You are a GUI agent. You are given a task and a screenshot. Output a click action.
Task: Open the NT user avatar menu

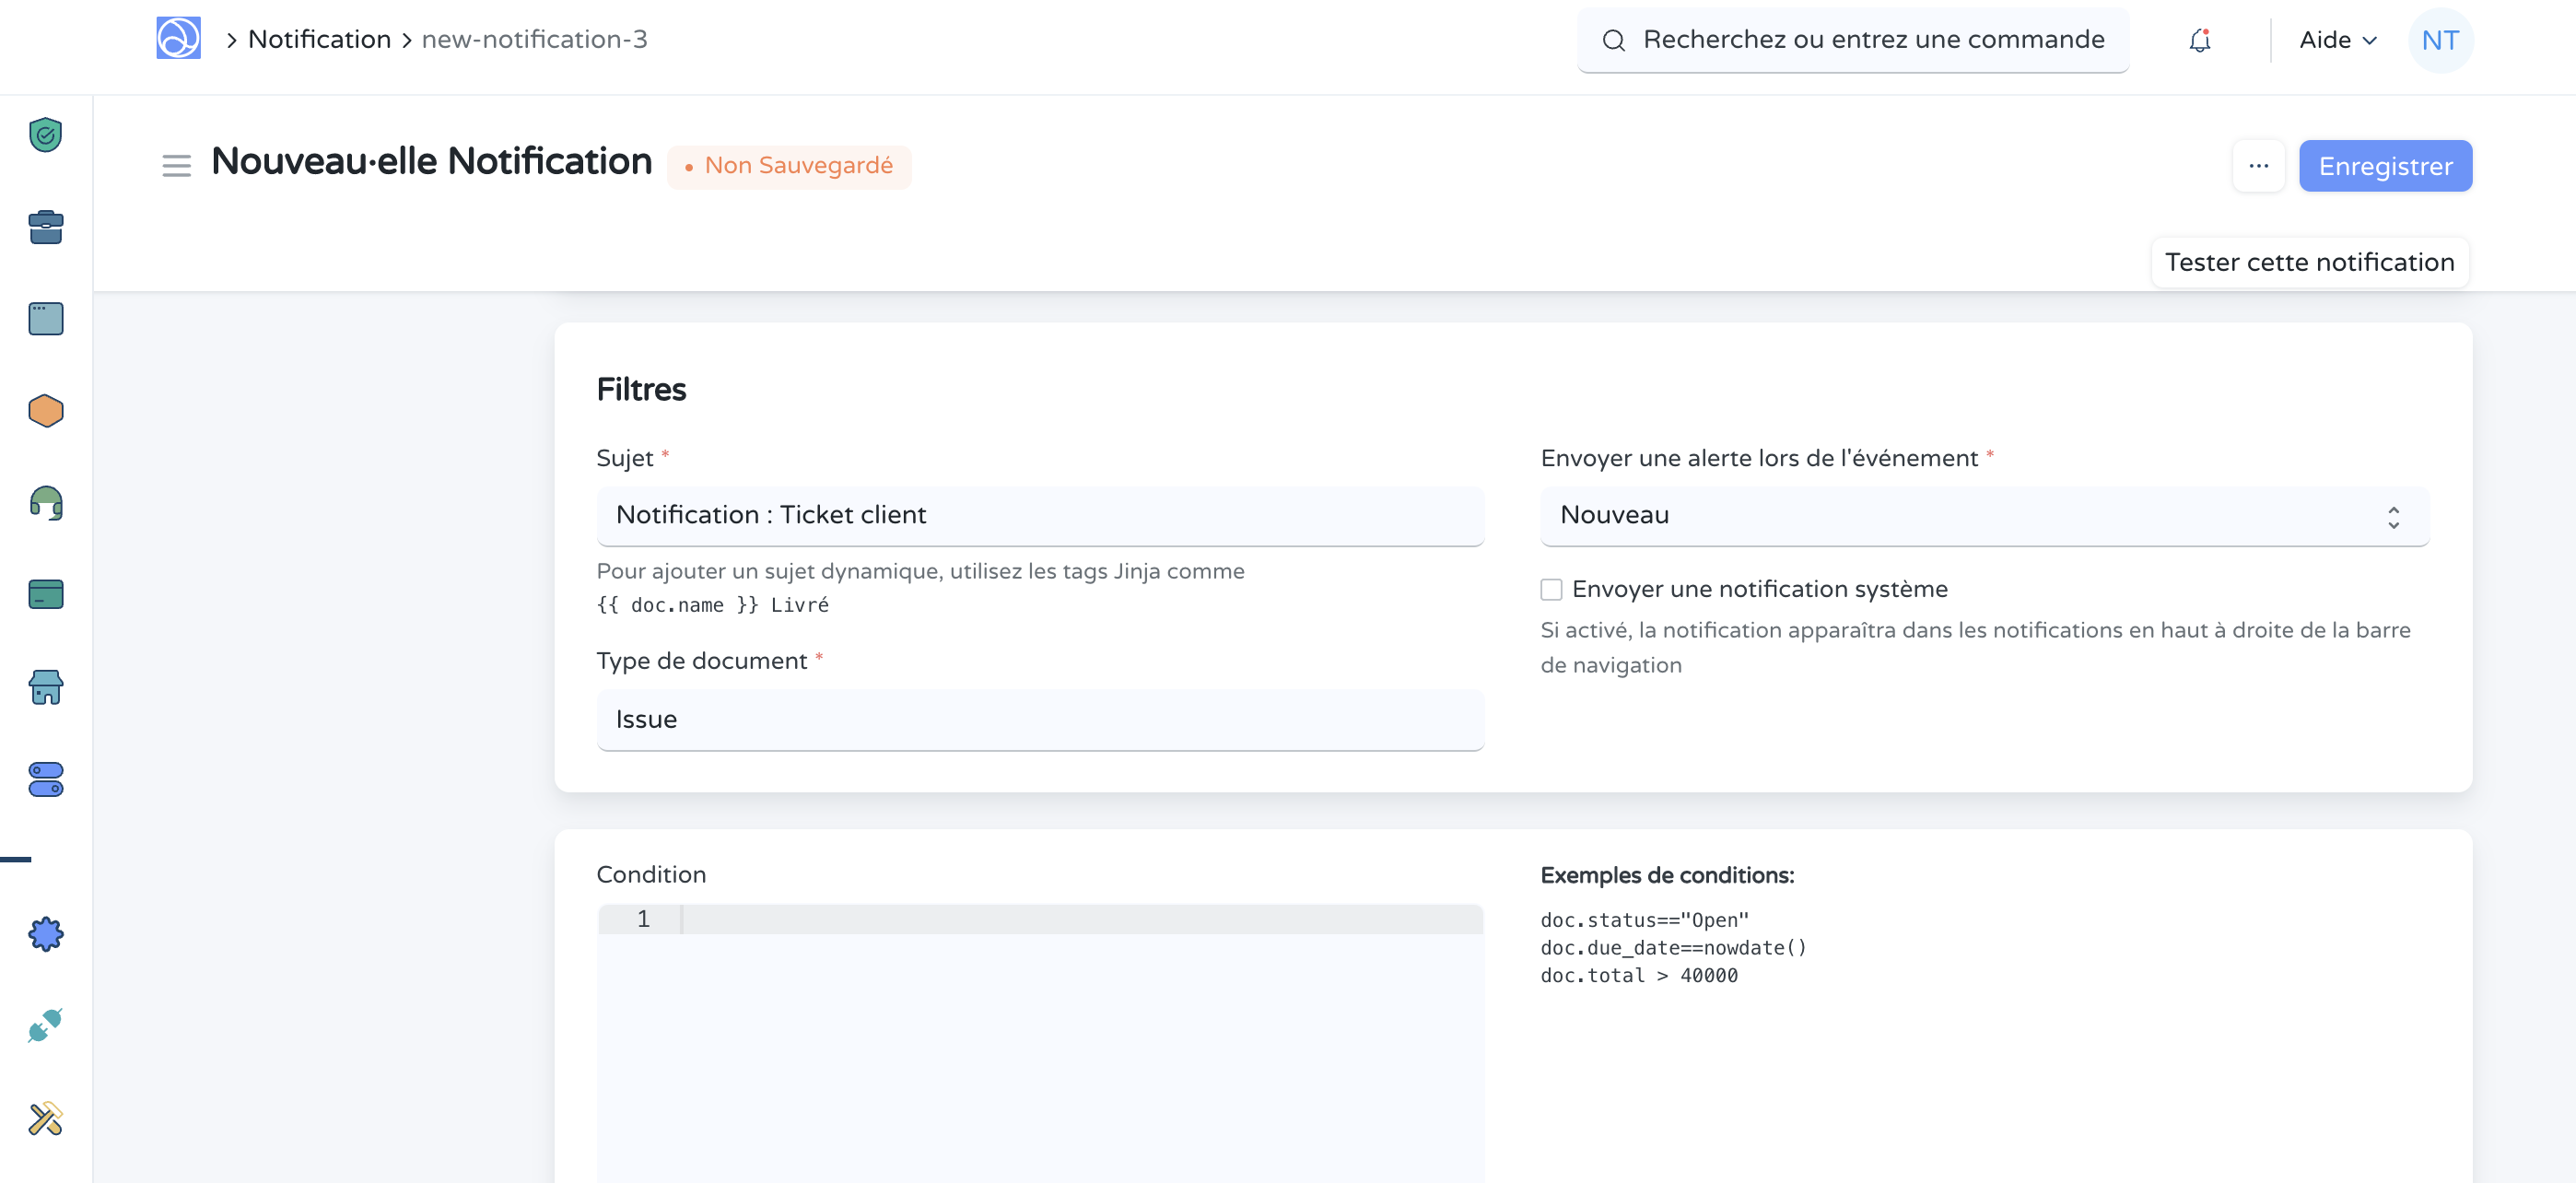pyautogui.click(x=2439, y=40)
